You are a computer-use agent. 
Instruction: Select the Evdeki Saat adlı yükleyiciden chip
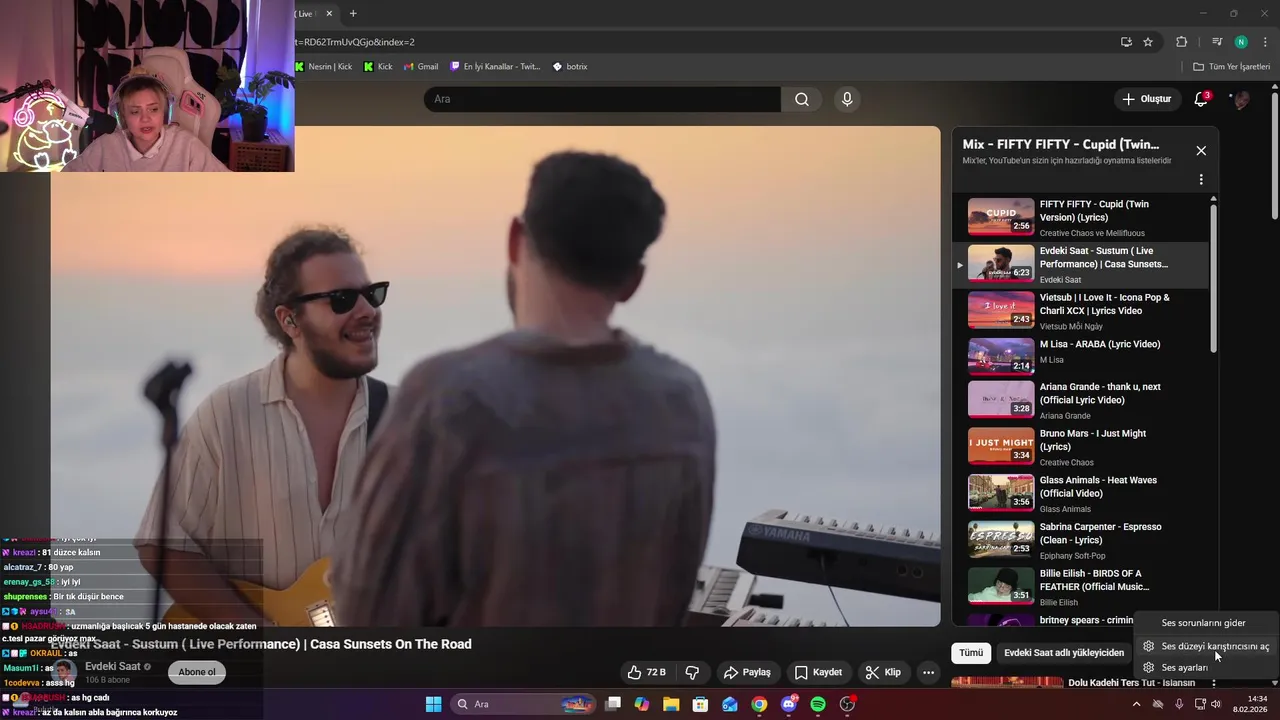(x=1064, y=653)
